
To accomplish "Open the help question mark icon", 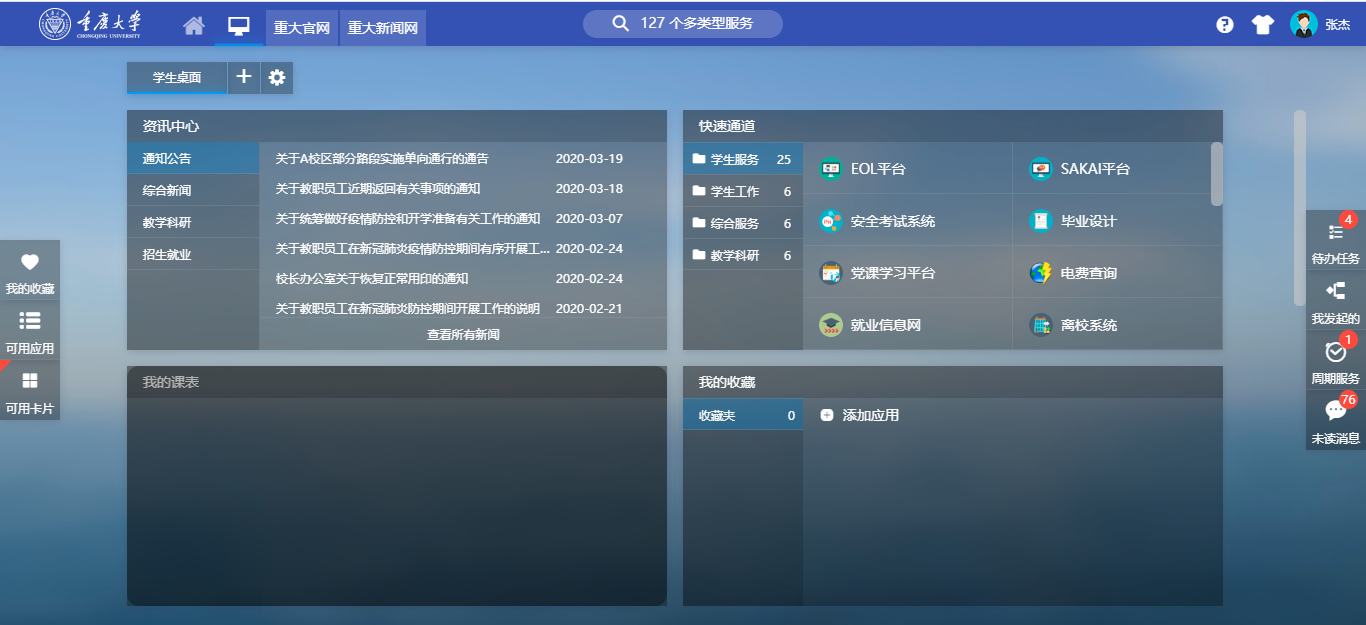I will [1224, 25].
